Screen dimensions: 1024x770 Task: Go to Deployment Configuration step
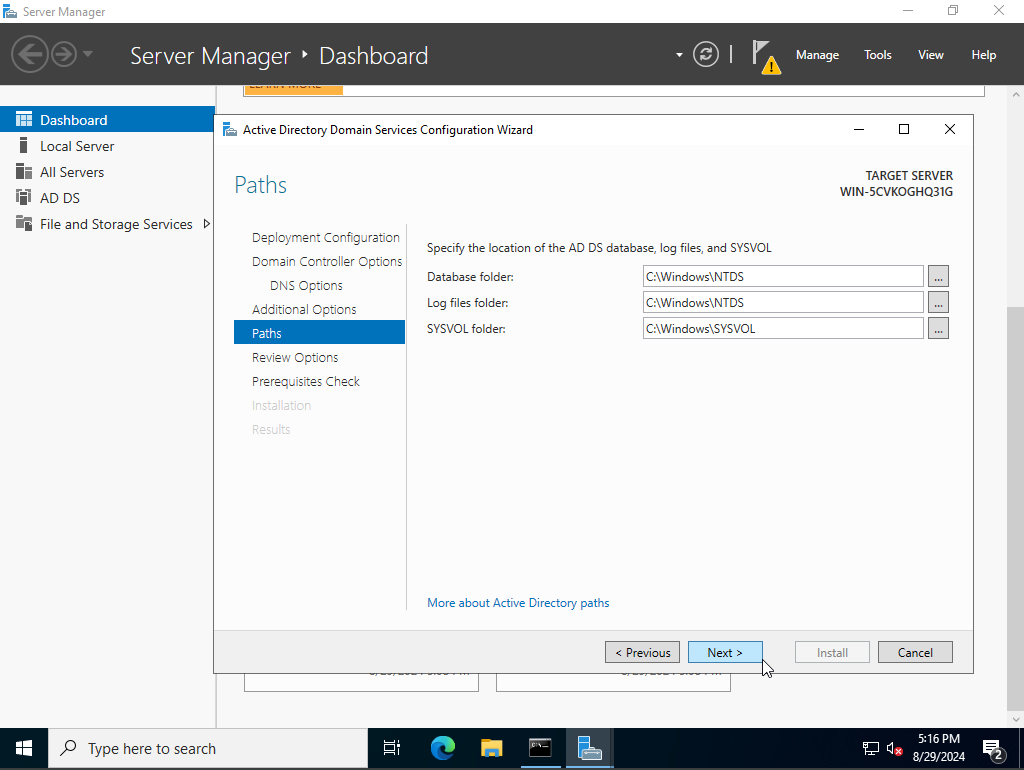(x=325, y=238)
